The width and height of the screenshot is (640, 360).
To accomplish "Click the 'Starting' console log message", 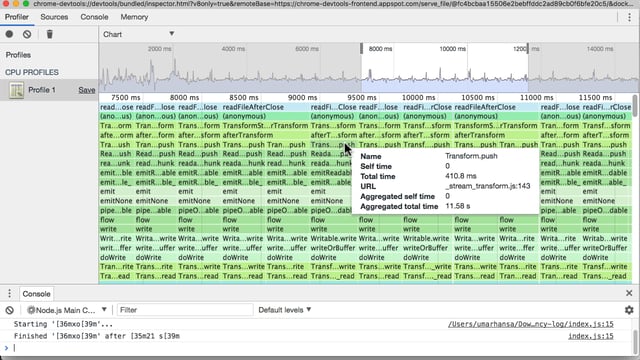I will [x=63, y=324].
